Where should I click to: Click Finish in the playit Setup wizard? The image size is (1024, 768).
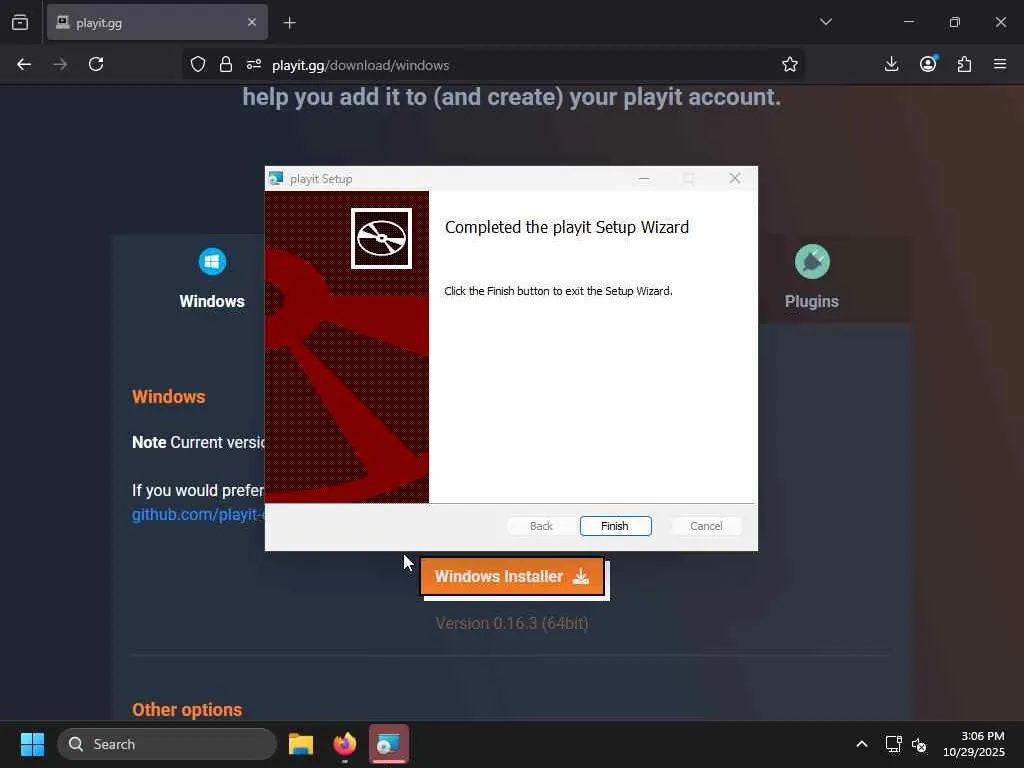click(x=615, y=526)
